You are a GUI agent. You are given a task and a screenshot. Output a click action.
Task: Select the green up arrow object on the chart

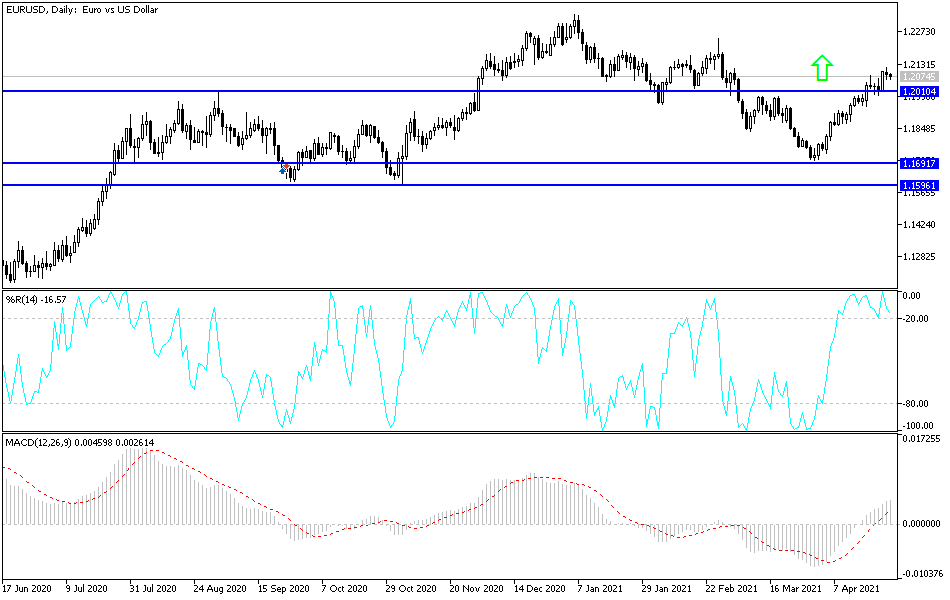823,67
